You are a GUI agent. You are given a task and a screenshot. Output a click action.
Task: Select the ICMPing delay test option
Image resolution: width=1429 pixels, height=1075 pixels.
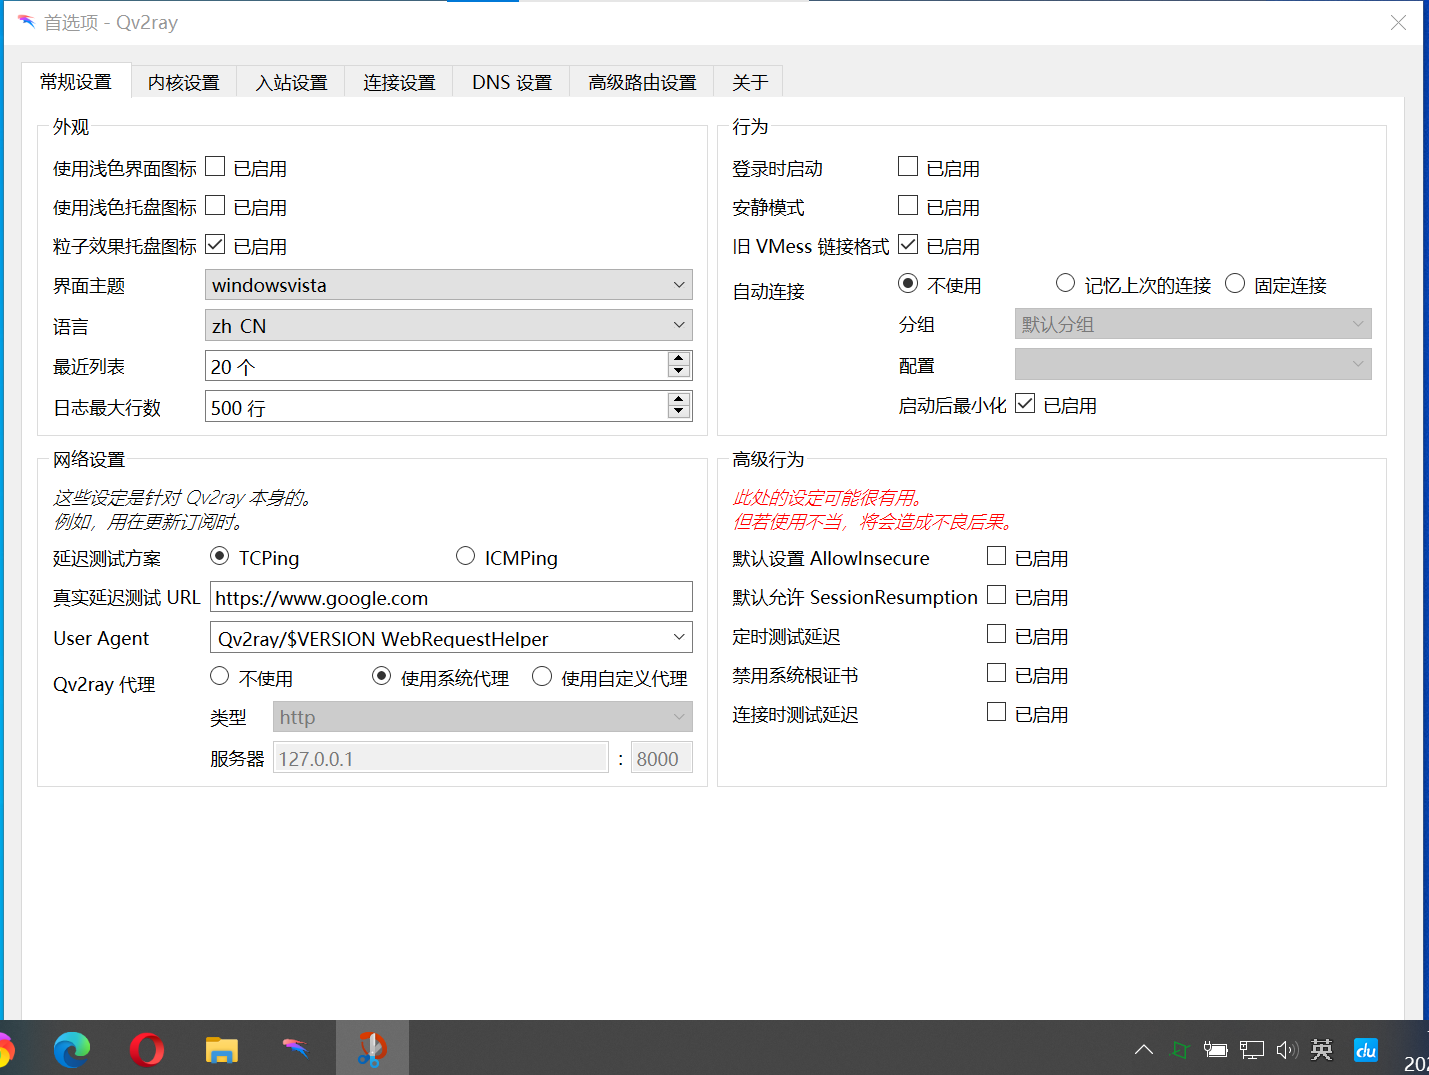[465, 555]
